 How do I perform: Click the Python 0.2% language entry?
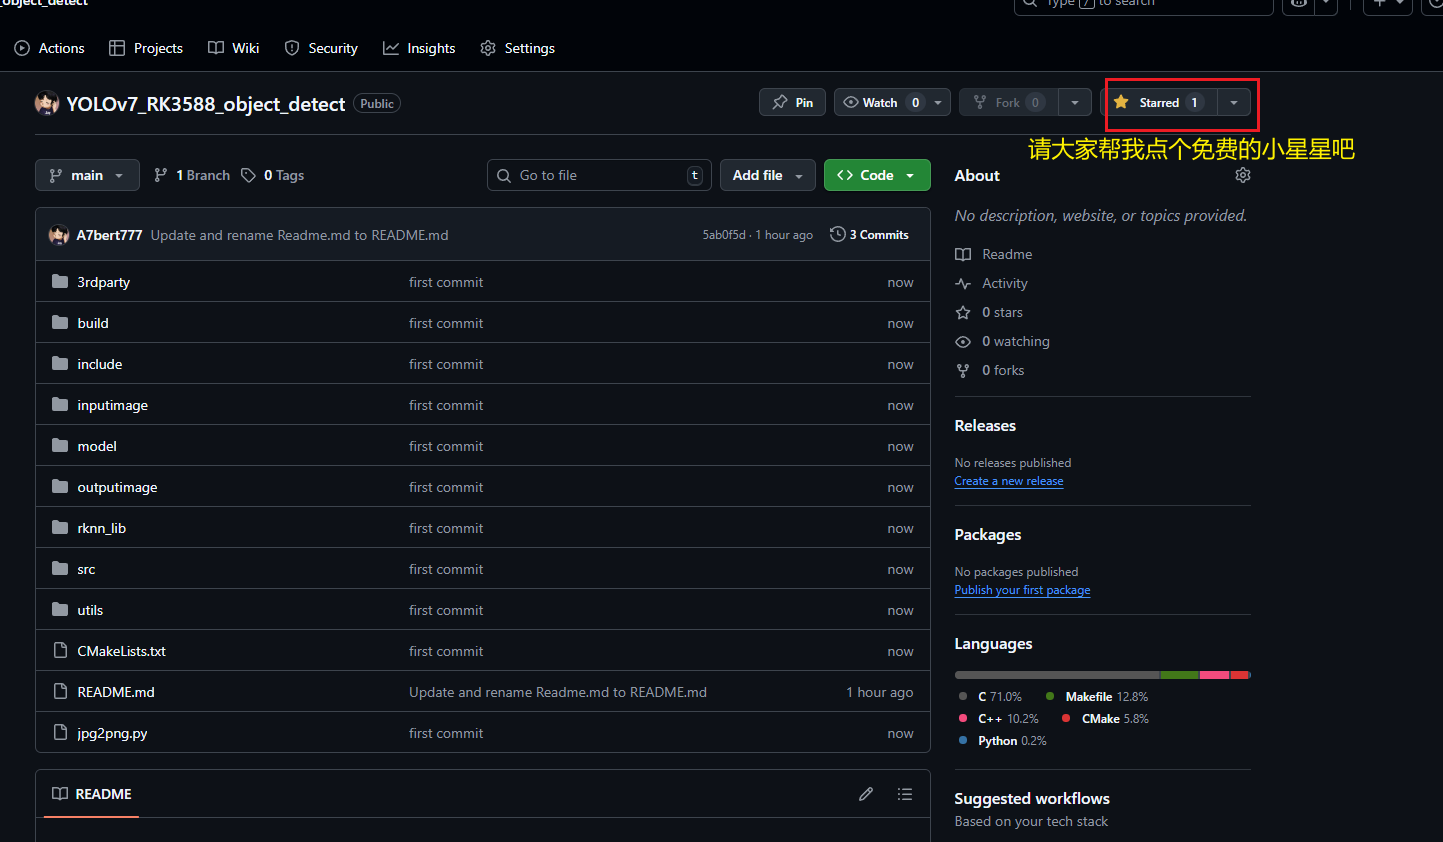click(1002, 741)
